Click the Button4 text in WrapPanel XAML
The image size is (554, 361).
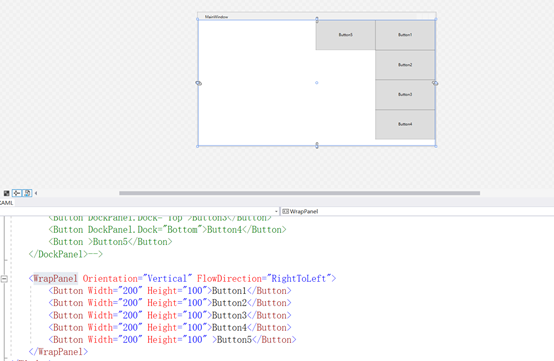click(x=229, y=327)
